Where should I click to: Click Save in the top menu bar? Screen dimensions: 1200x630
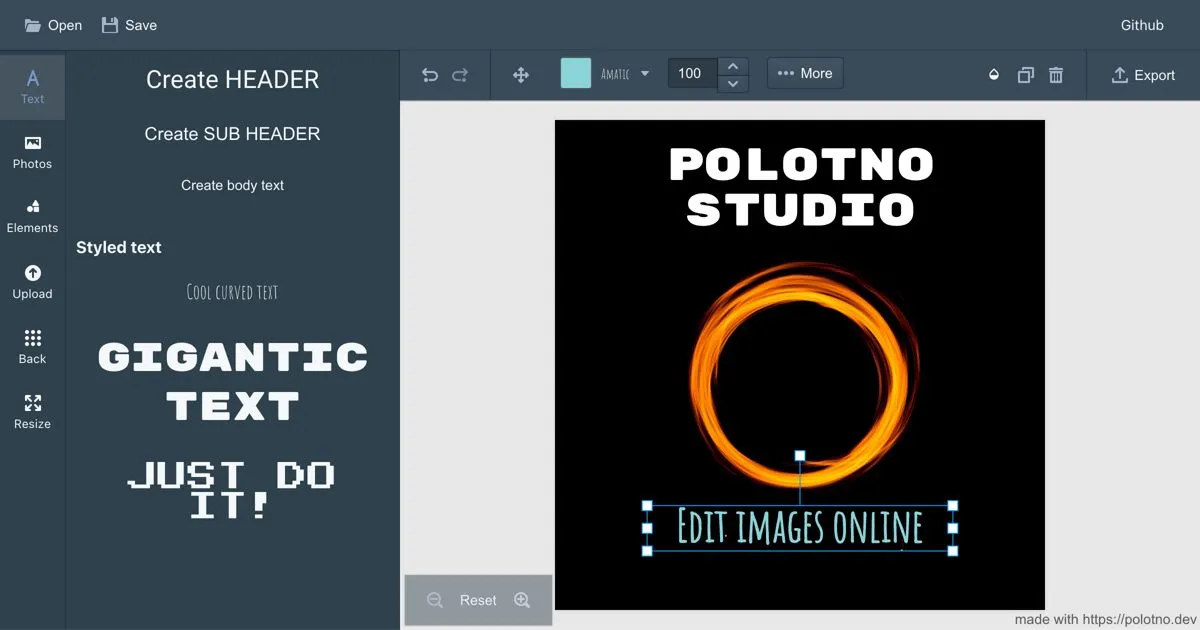click(x=128, y=25)
